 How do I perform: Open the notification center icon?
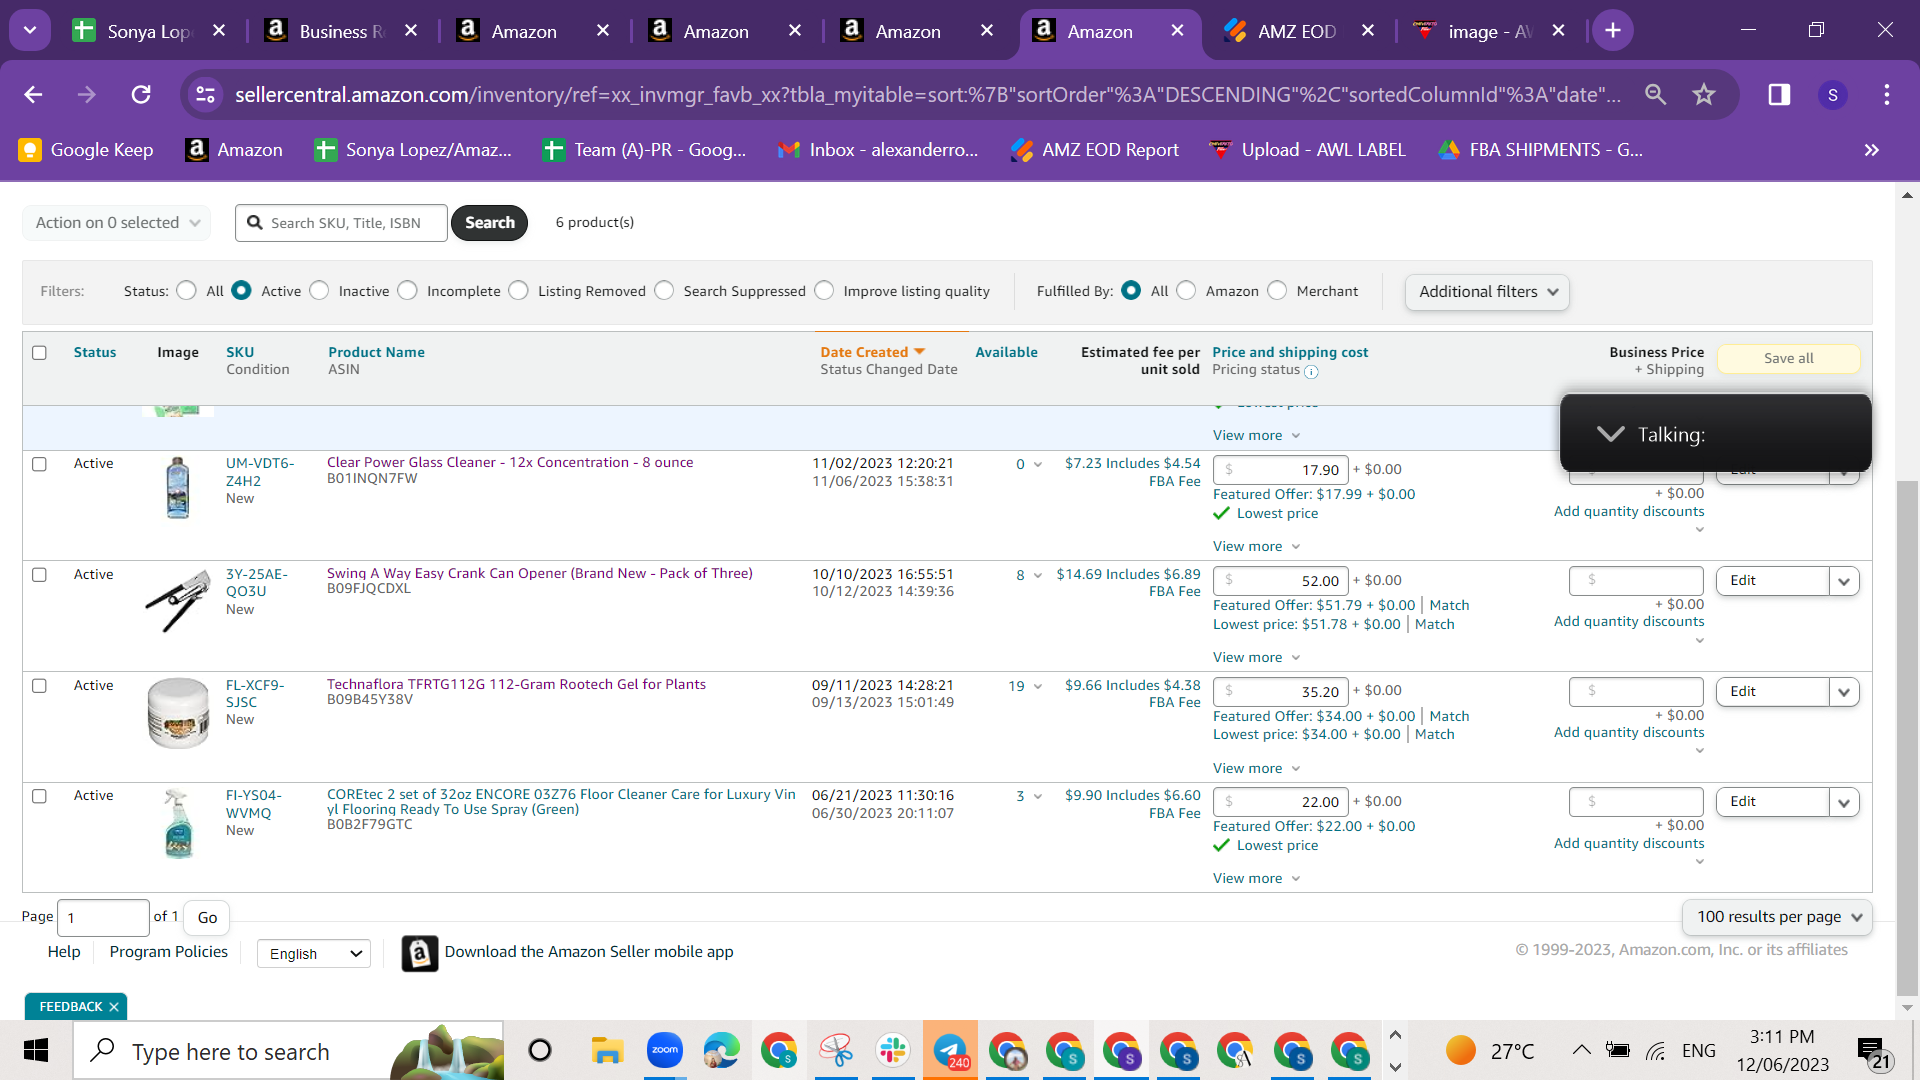tap(1872, 1052)
